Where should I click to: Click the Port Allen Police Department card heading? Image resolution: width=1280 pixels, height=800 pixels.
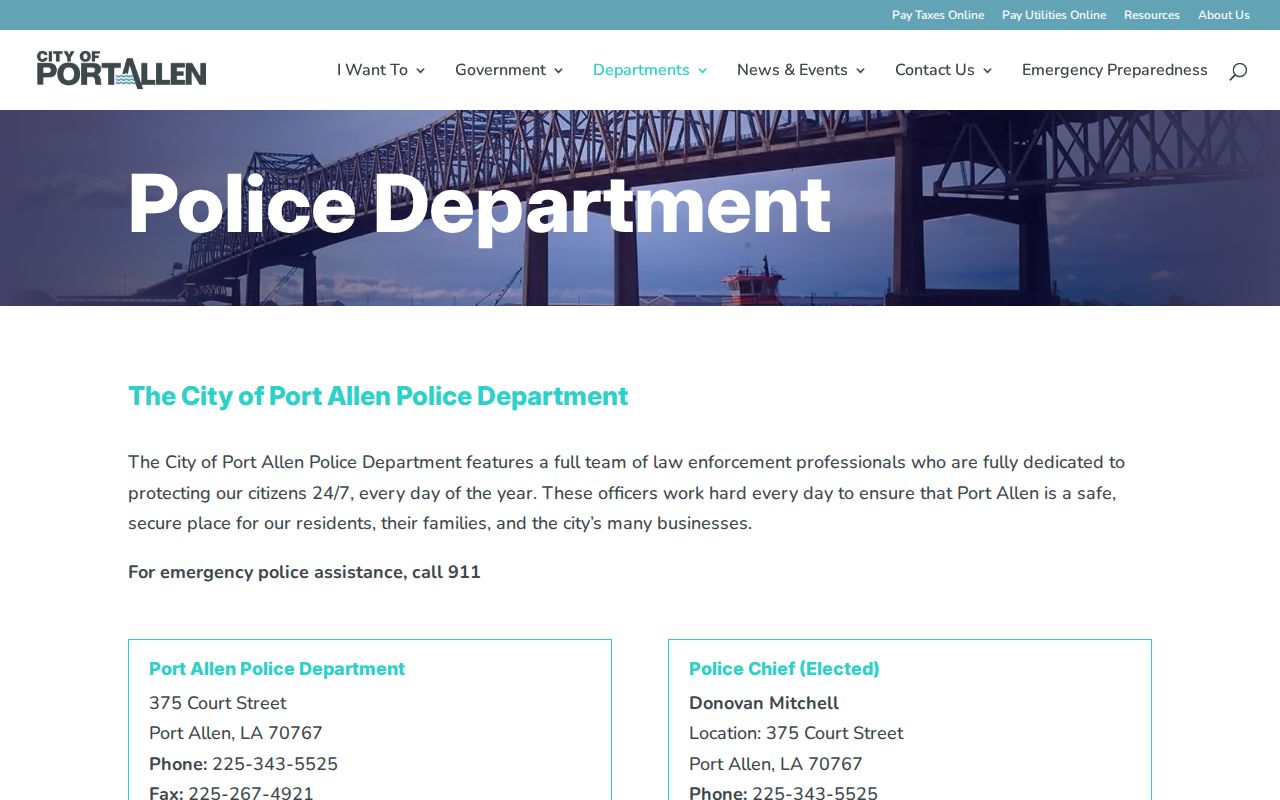277,669
